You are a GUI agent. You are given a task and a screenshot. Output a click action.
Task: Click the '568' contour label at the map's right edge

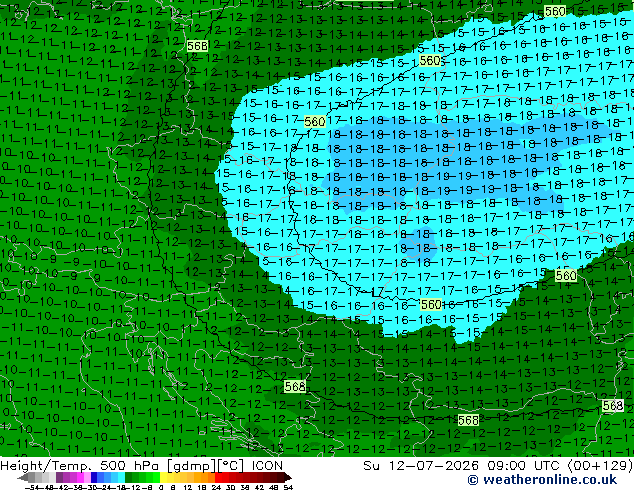click(x=613, y=406)
